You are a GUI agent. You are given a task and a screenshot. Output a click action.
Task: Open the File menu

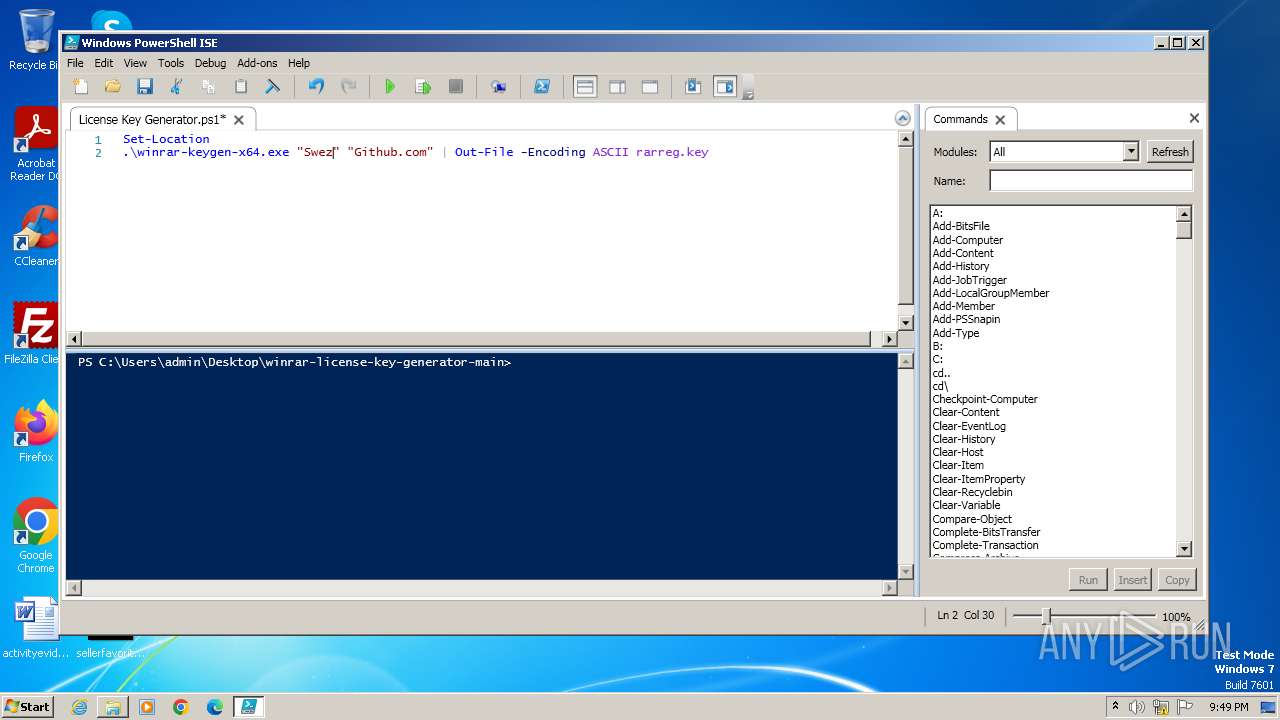coord(75,63)
